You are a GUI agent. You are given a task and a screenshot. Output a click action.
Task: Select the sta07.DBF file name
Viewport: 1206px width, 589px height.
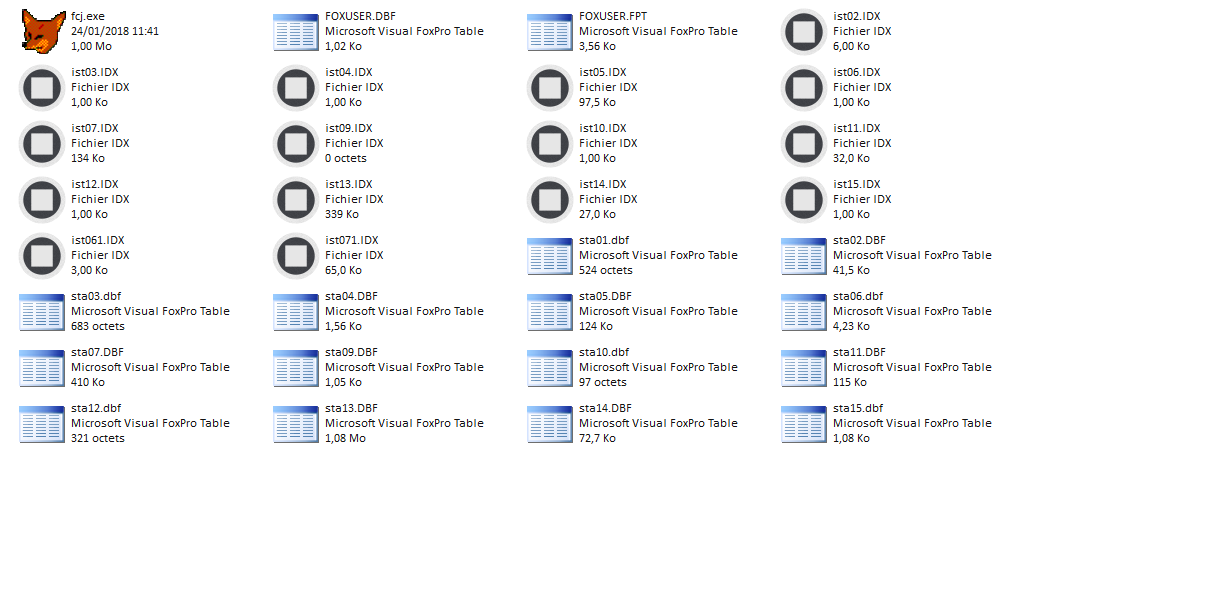pyautogui.click(x=97, y=352)
